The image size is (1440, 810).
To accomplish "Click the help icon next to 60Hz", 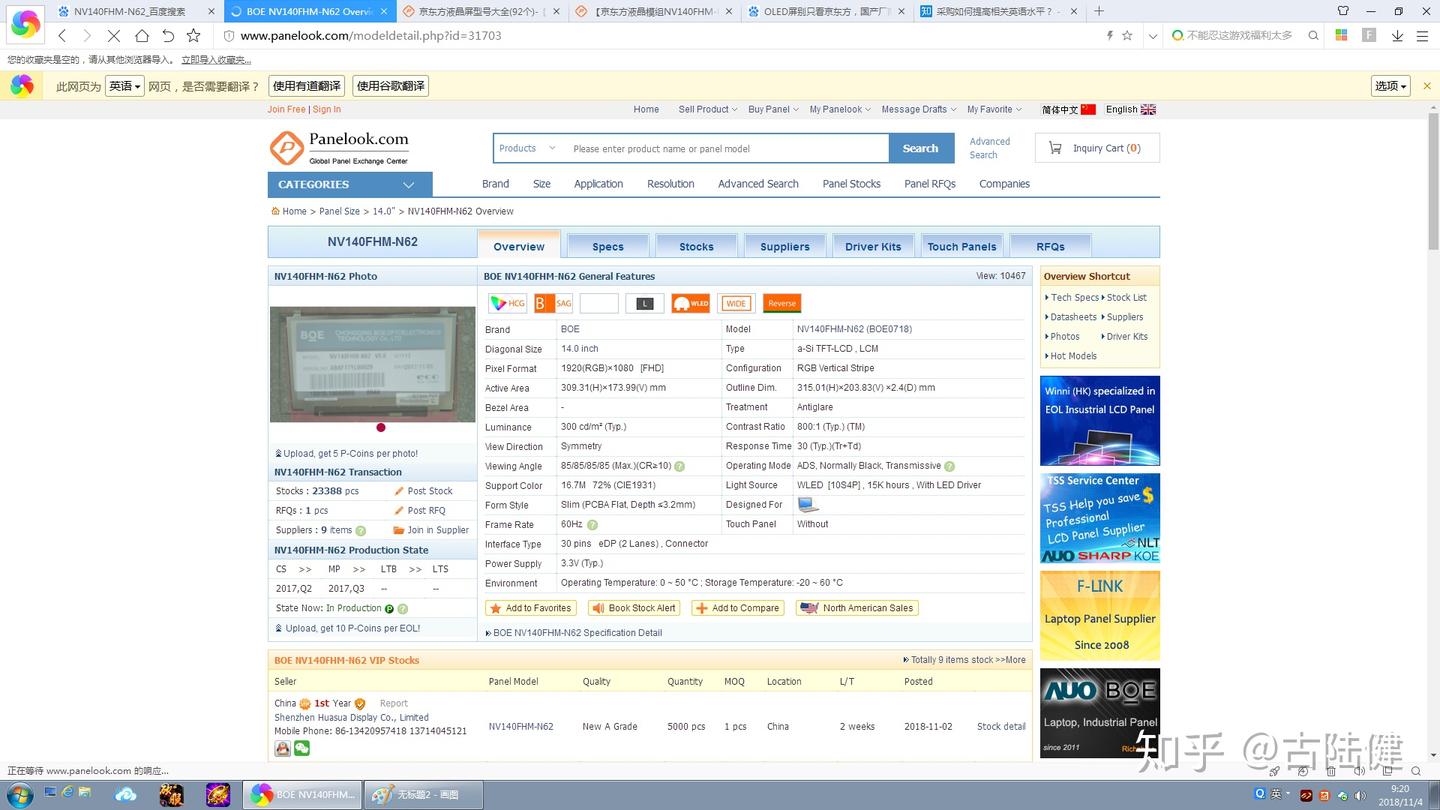I will click(x=592, y=525).
